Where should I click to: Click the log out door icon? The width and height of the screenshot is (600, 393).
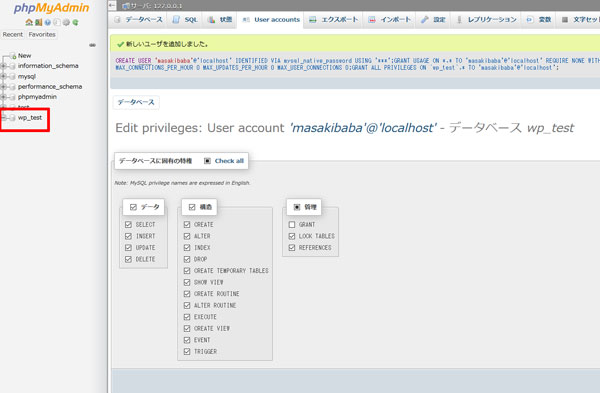38,22
